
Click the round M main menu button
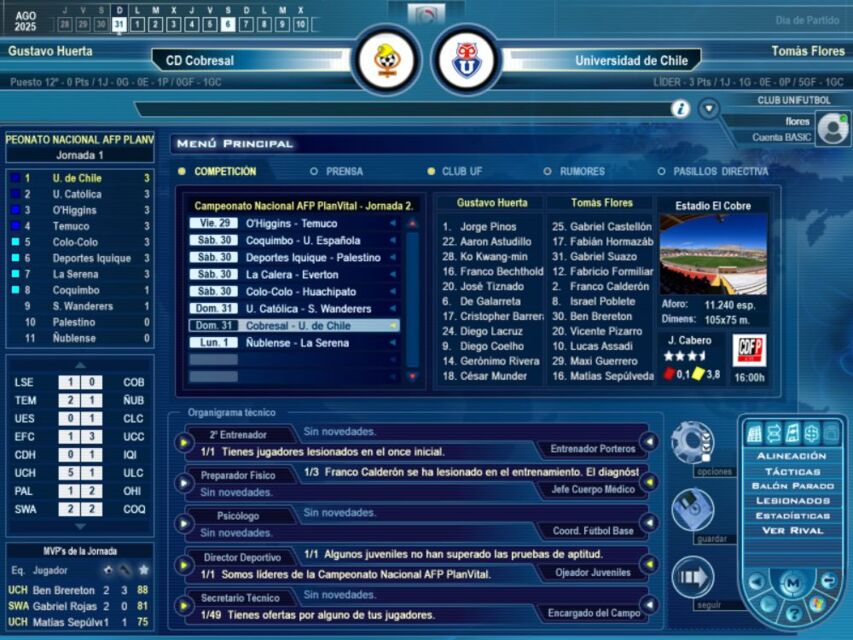click(793, 581)
